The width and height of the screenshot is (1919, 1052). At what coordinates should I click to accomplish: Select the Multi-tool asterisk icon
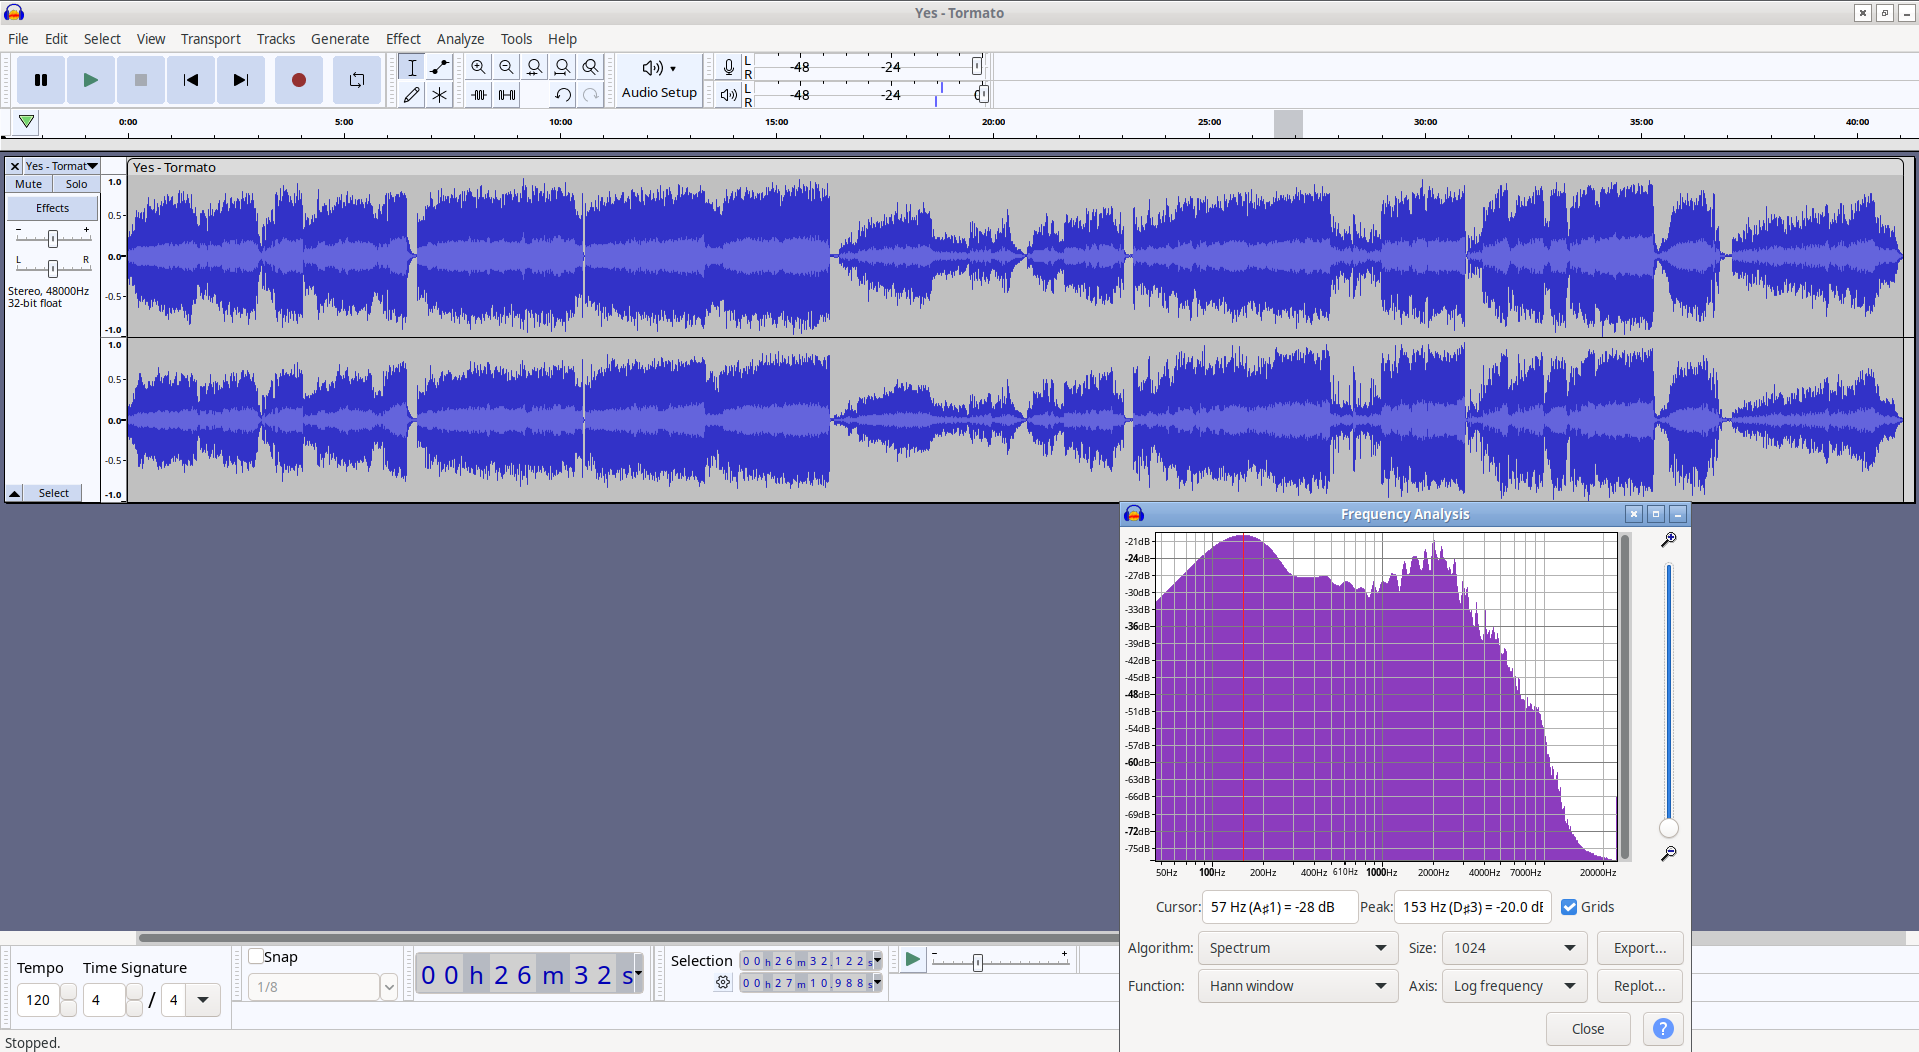(x=439, y=95)
